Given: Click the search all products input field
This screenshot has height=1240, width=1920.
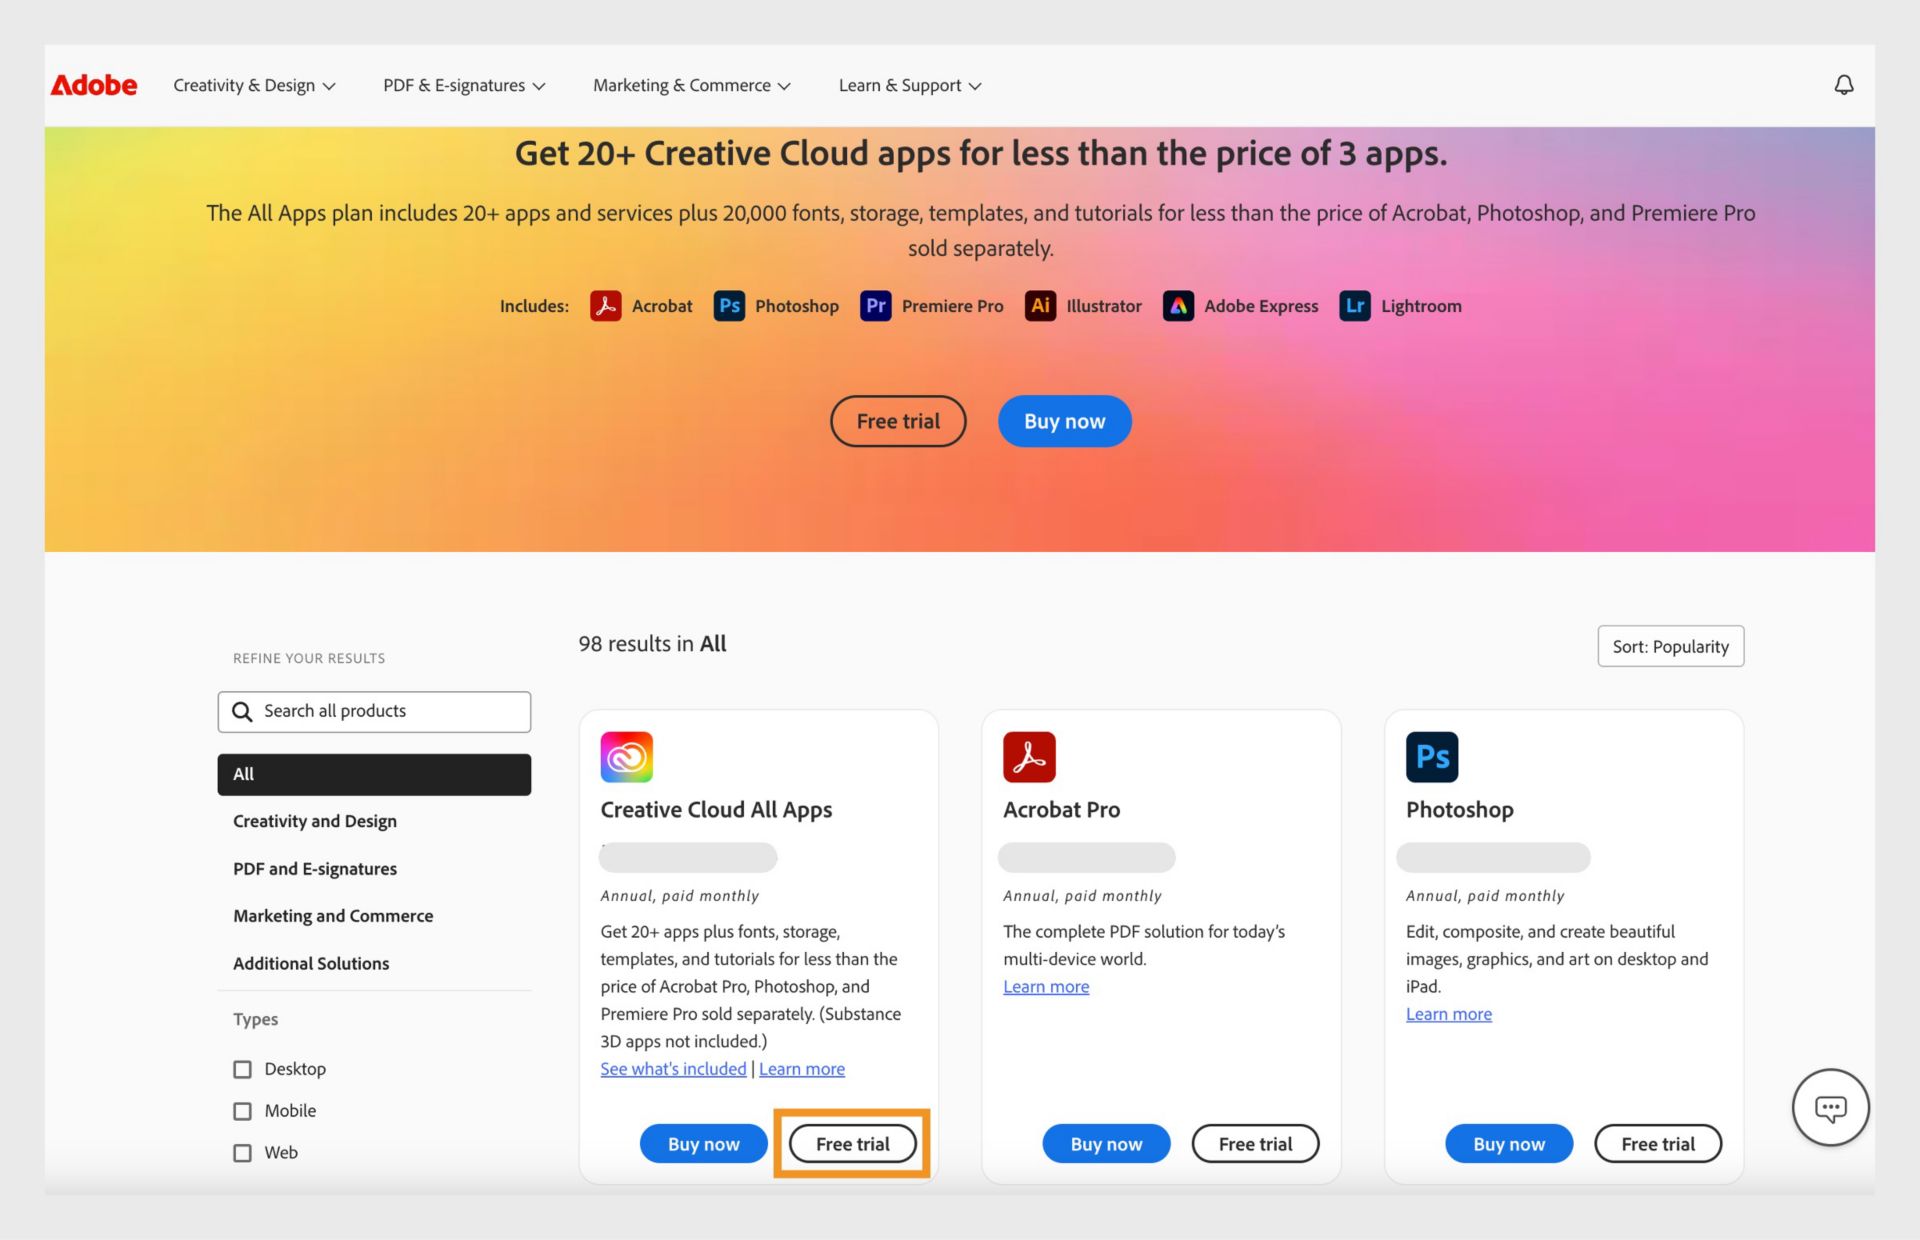Looking at the screenshot, I should click(x=374, y=710).
